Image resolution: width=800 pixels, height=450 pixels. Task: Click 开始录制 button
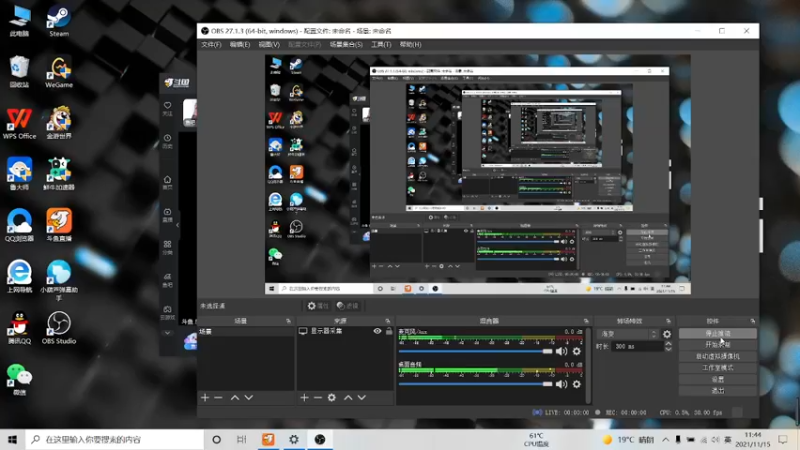[717, 345]
